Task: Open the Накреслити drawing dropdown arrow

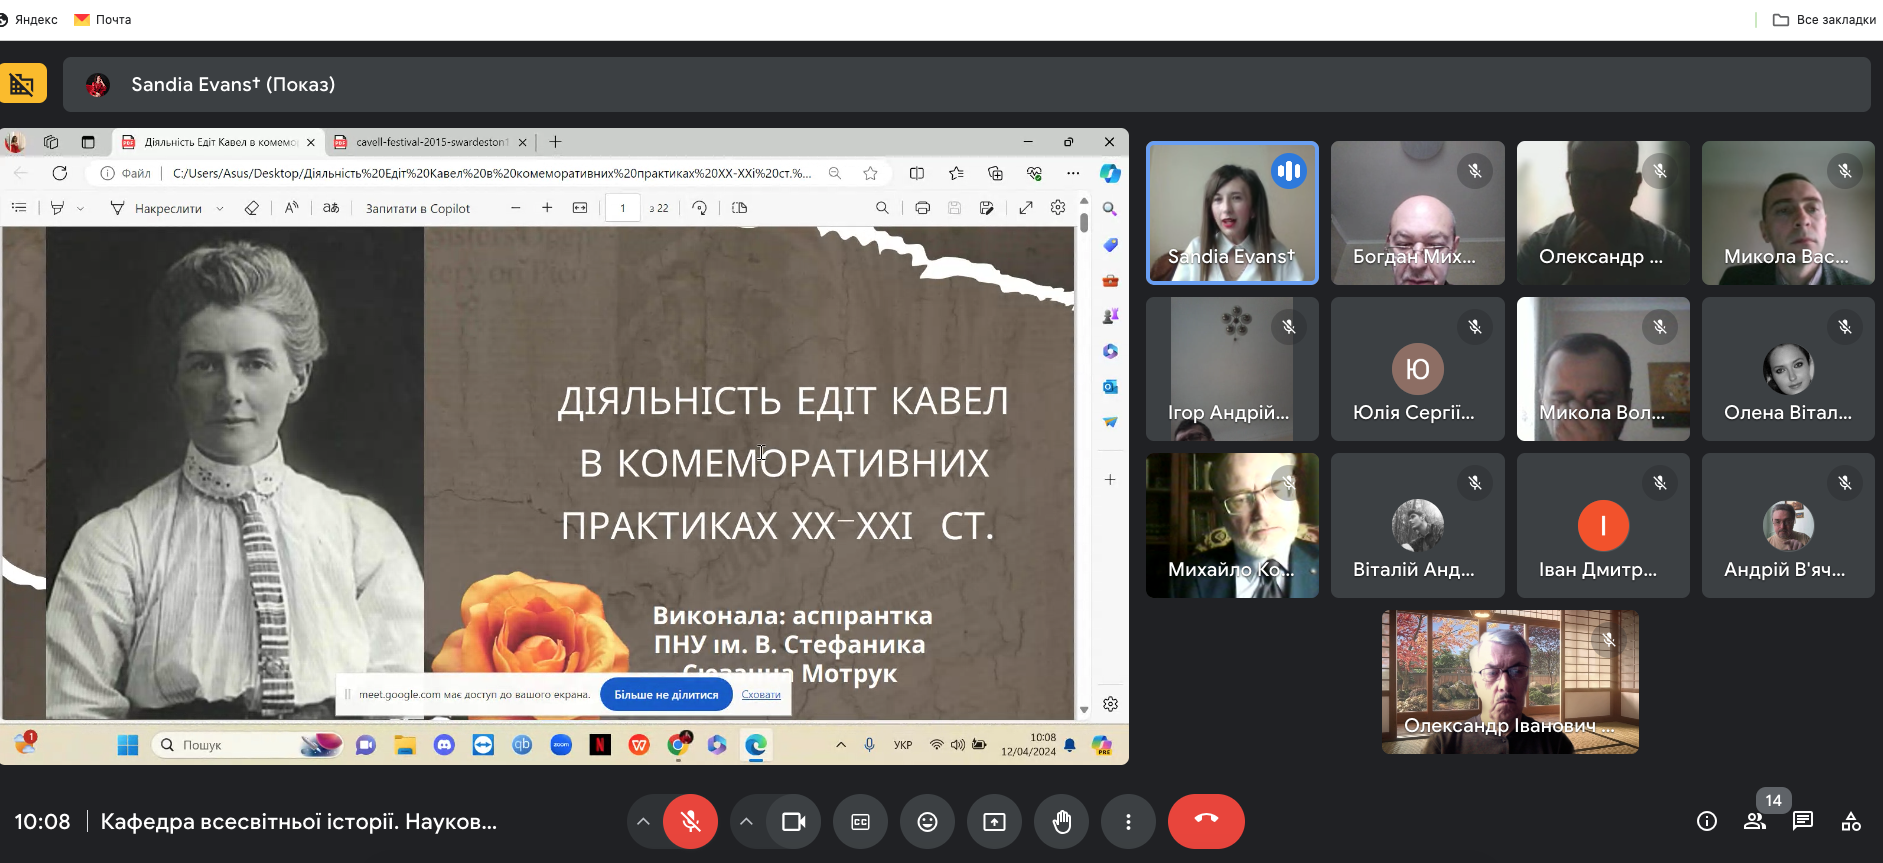Action: pos(220,209)
